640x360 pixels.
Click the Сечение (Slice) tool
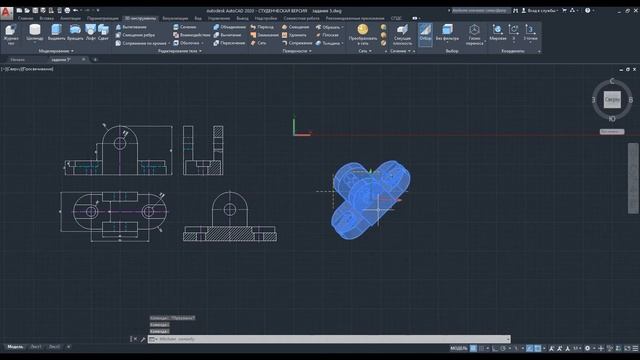pos(184,27)
